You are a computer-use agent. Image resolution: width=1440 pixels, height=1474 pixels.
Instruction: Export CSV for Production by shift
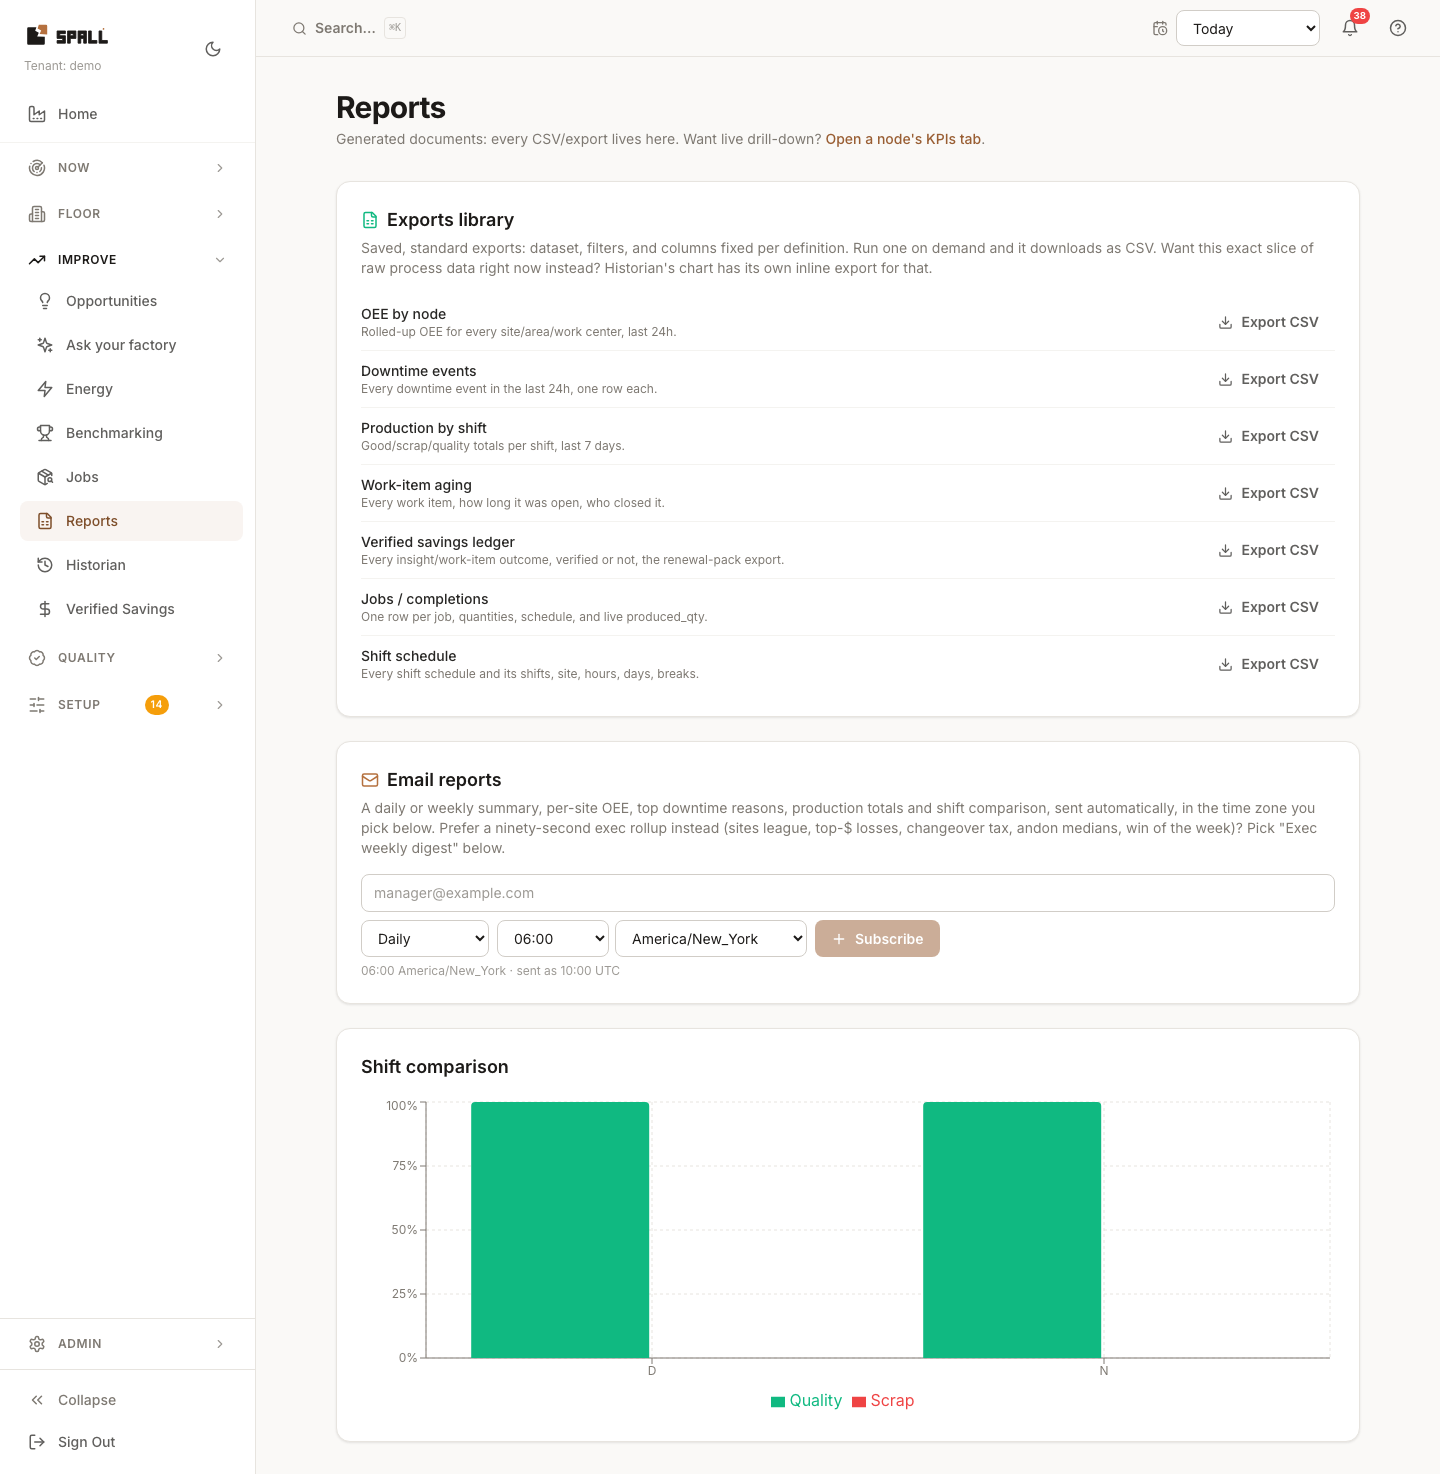tap(1268, 436)
